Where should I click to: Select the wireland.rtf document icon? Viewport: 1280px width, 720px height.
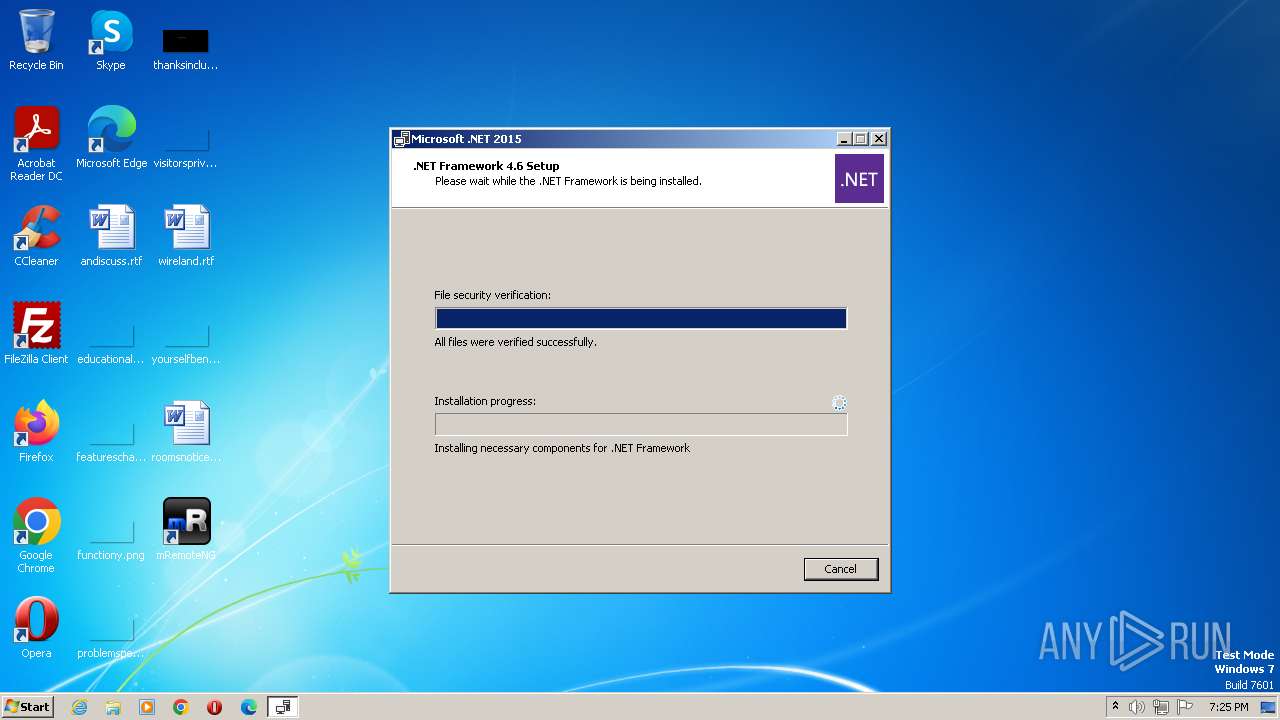tap(186, 236)
